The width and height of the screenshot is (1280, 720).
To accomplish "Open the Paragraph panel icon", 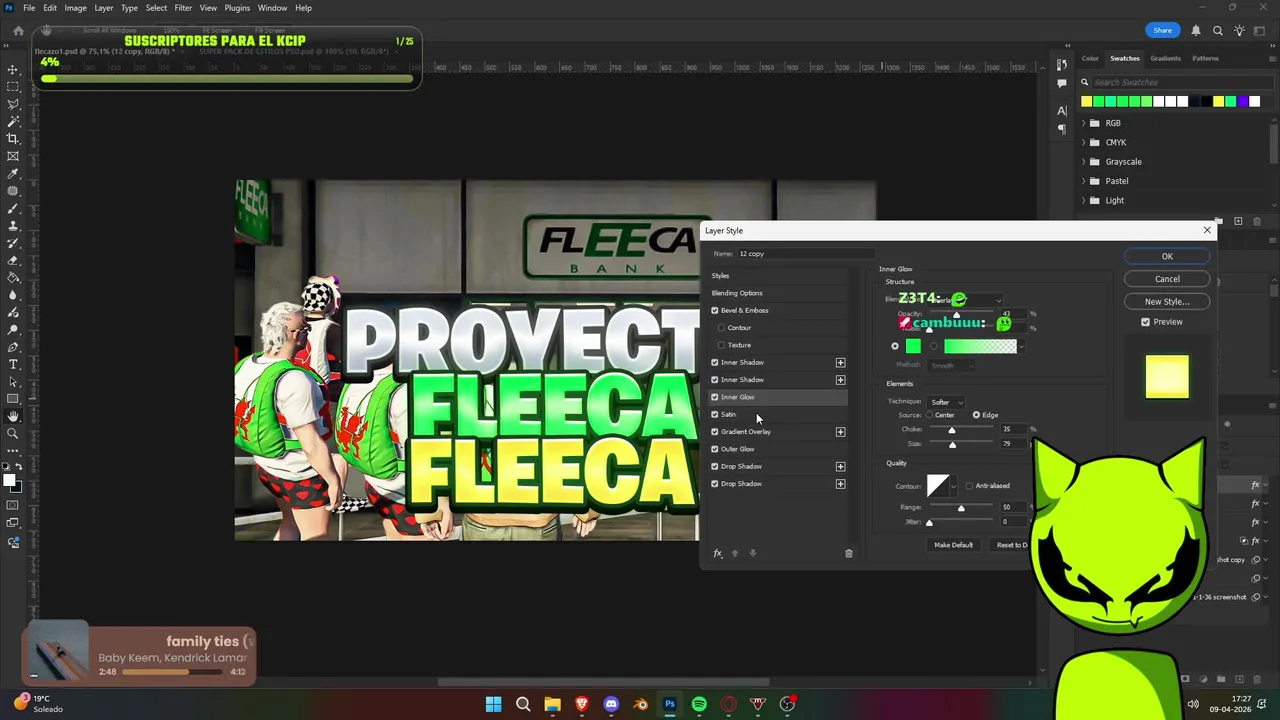I will (1062, 129).
